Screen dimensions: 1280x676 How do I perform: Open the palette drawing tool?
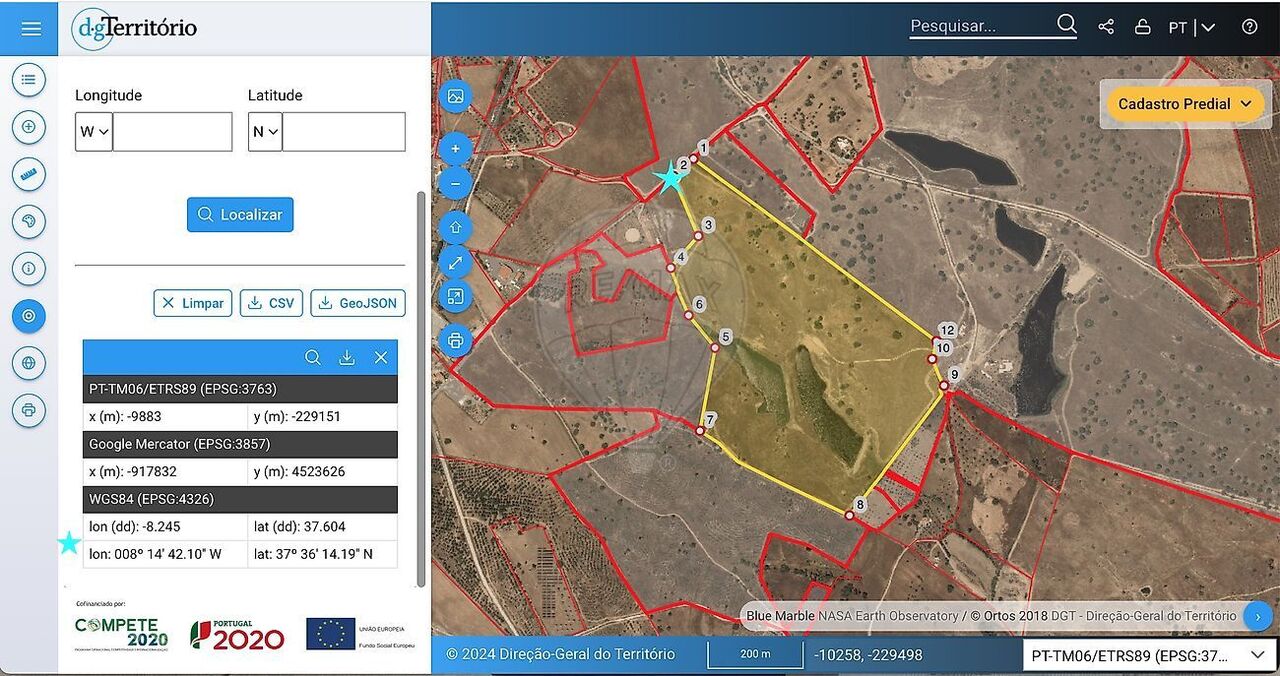(29, 221)
